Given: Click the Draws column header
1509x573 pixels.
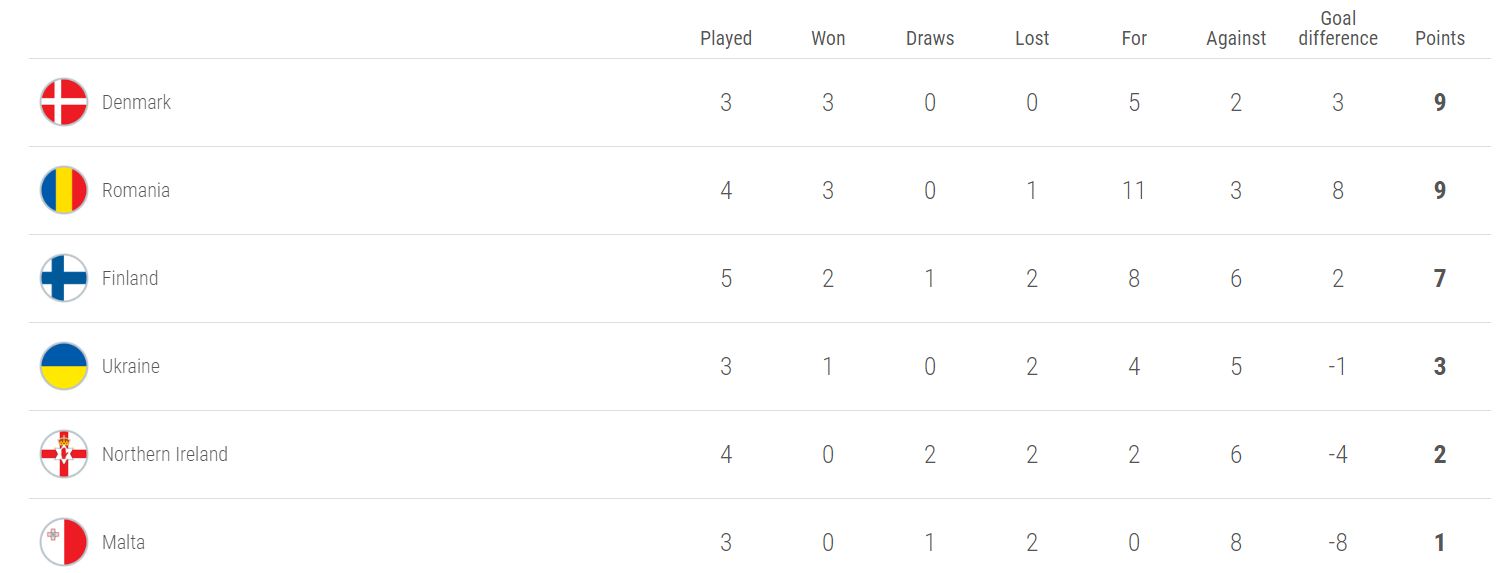Looking at the screenshot, I should pos(930,38).
